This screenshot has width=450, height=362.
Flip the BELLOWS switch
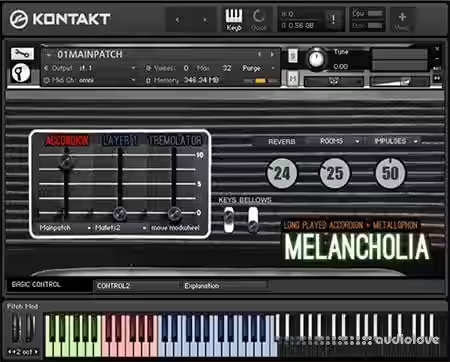pos(253,219)
